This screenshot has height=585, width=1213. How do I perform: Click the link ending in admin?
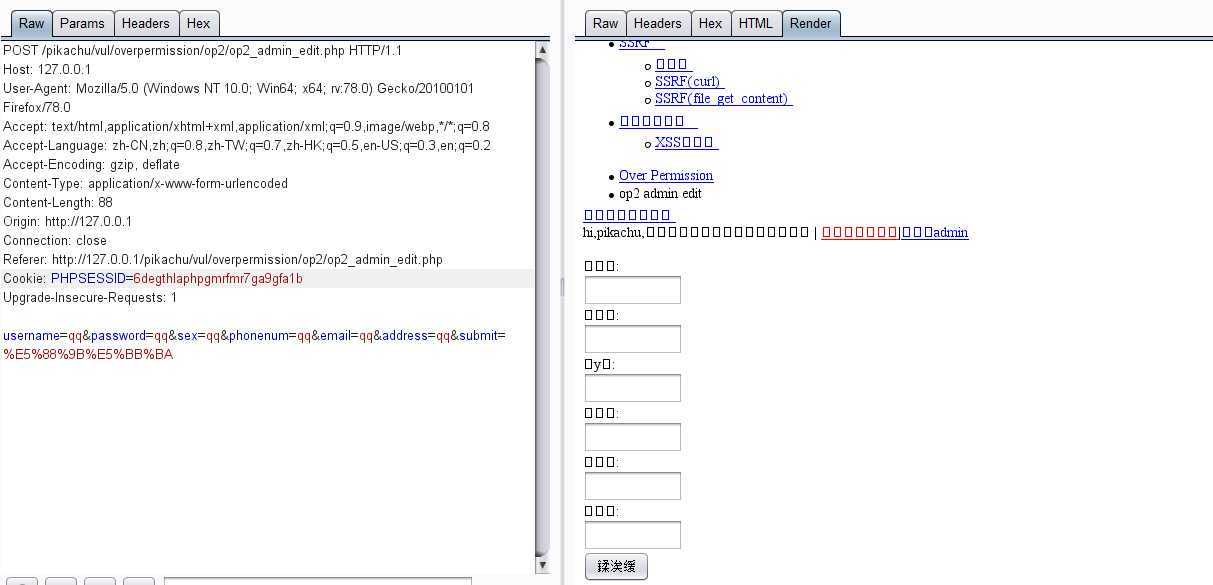coord(935,232)
